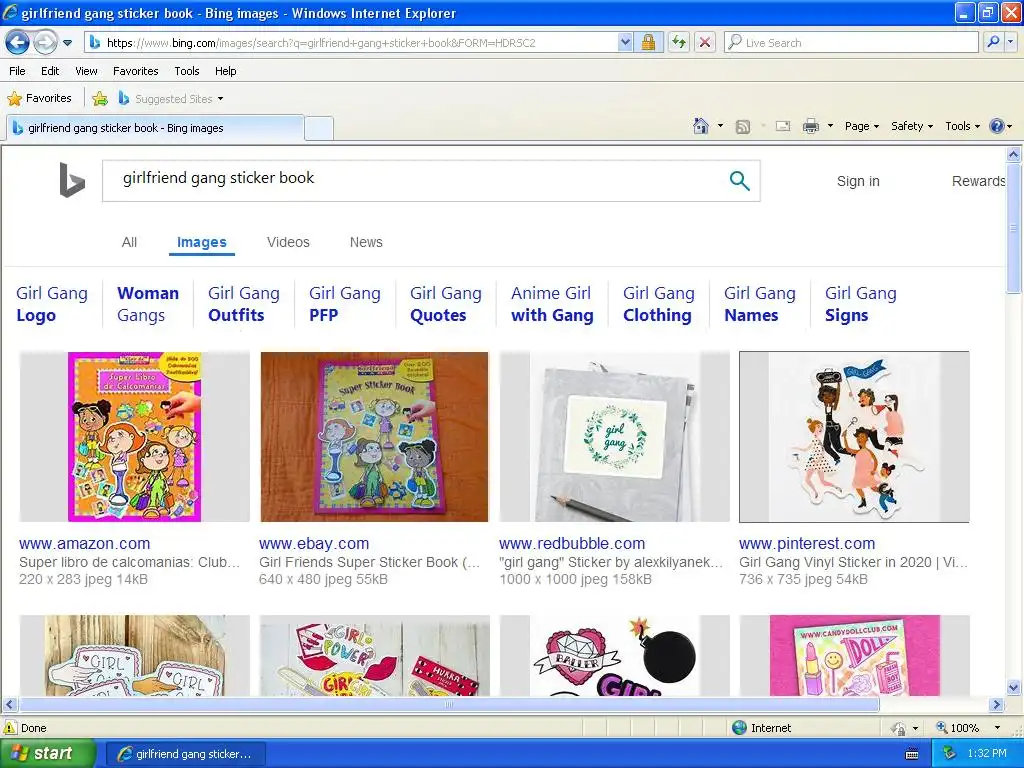Select Girl Gang Logo suggestion
Image resolution: width=1024 pixels, height=768 pixels.
(52, 304)
